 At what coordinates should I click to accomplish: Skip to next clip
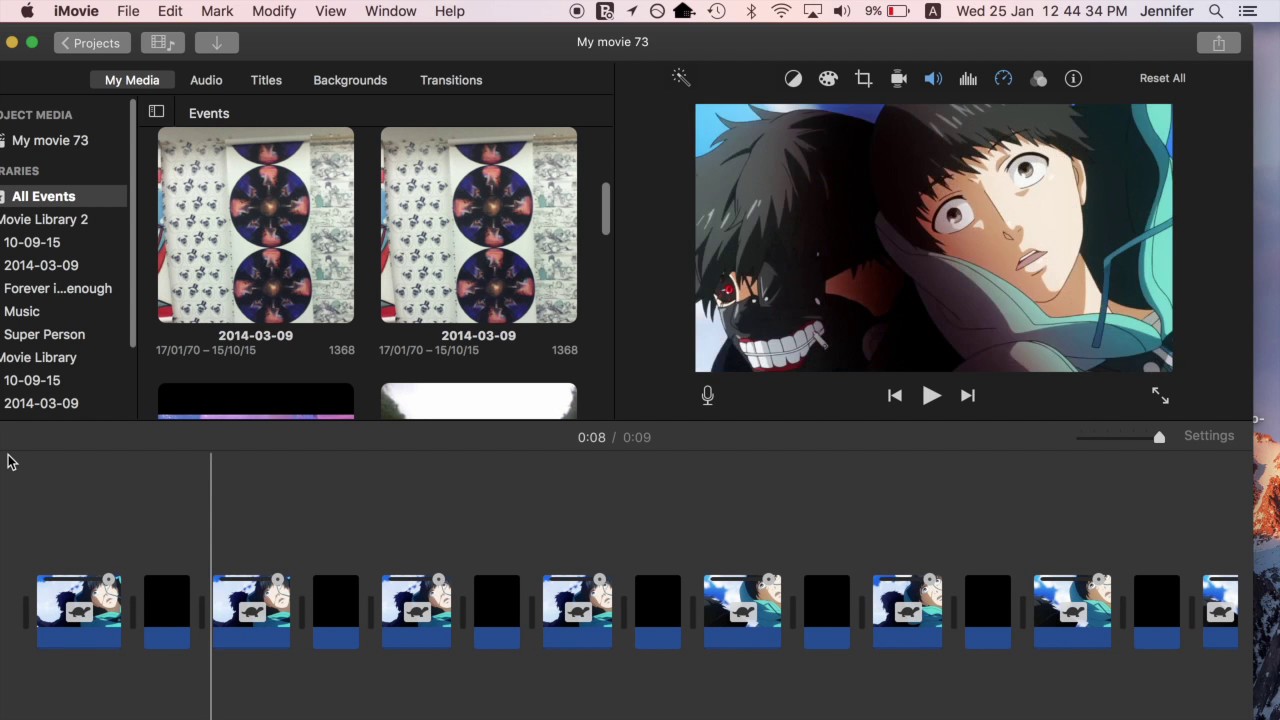tap(967, 396)
